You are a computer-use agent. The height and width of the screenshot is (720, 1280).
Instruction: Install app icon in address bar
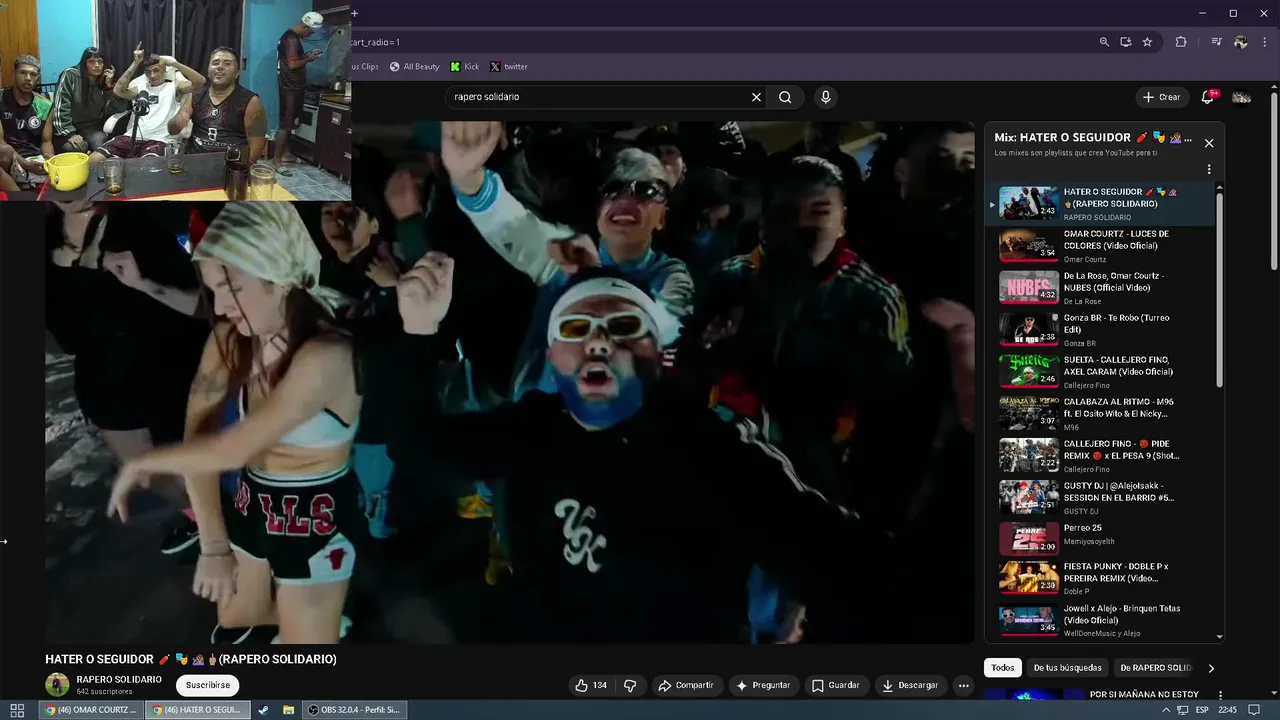point(1126,42)
